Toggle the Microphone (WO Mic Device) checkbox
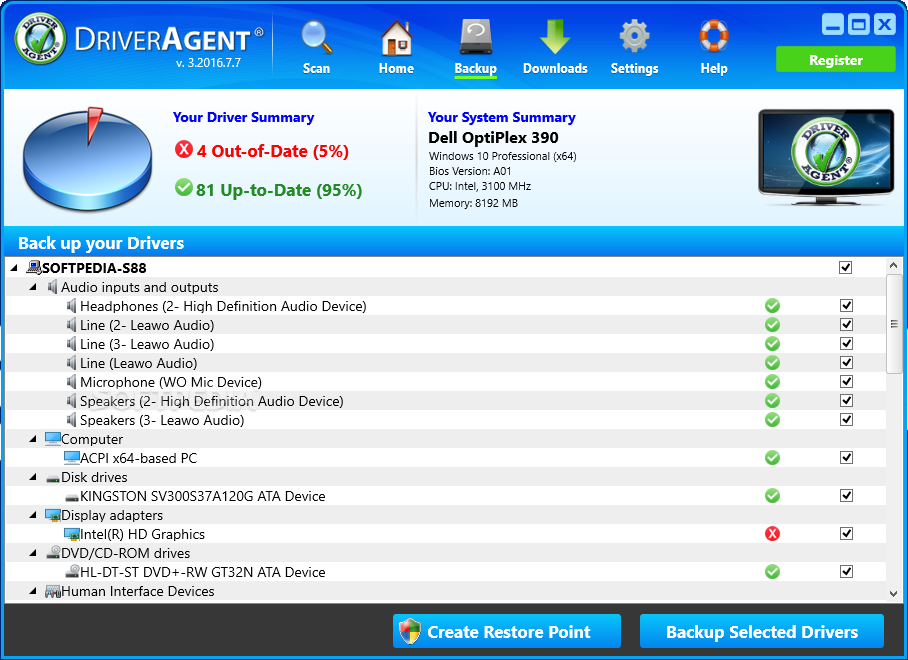 point(846,382)
